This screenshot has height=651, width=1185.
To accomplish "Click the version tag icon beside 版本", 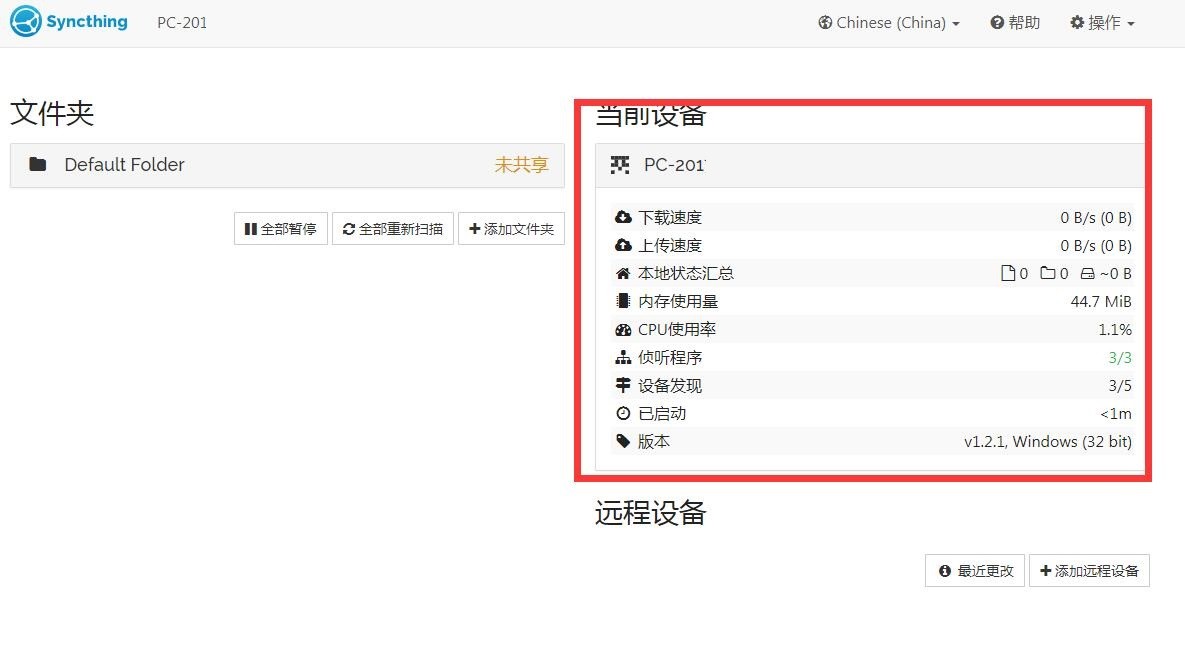I will tap(623, 441).
